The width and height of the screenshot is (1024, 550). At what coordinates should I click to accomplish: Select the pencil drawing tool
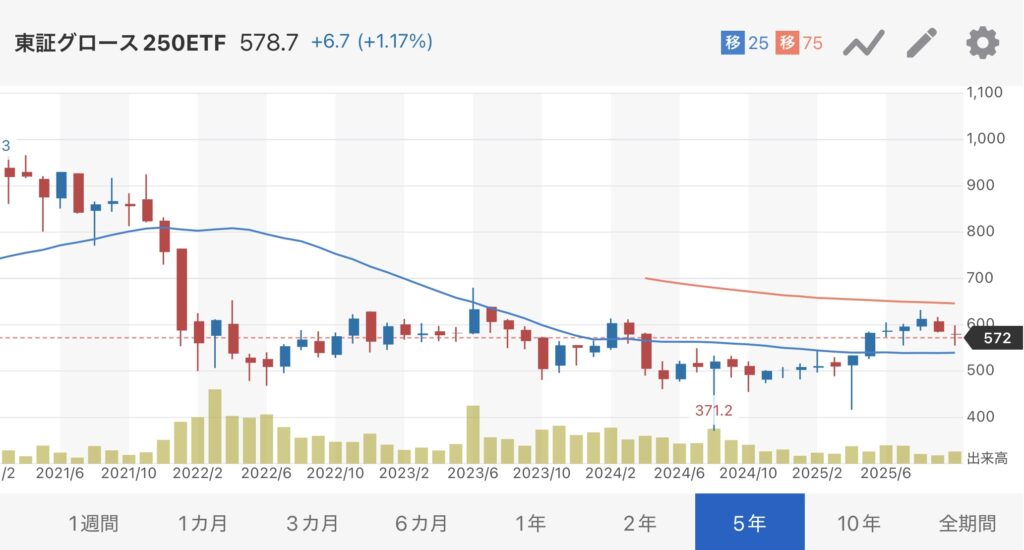click(x=922, y=43)
